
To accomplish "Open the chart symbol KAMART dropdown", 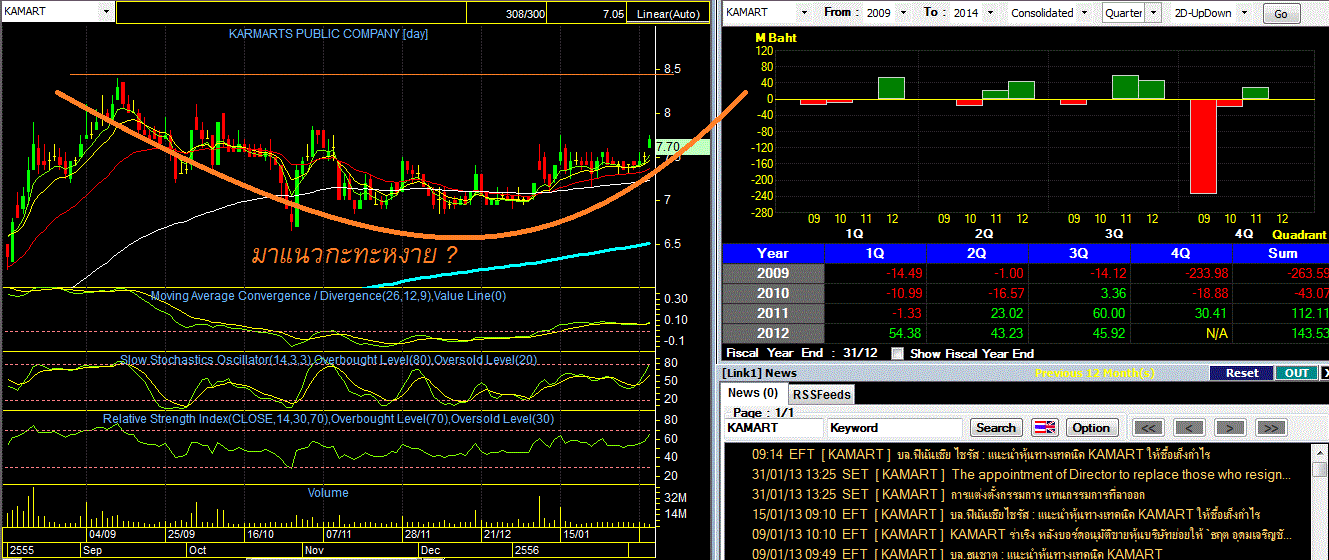I will (x=107, y=12).
